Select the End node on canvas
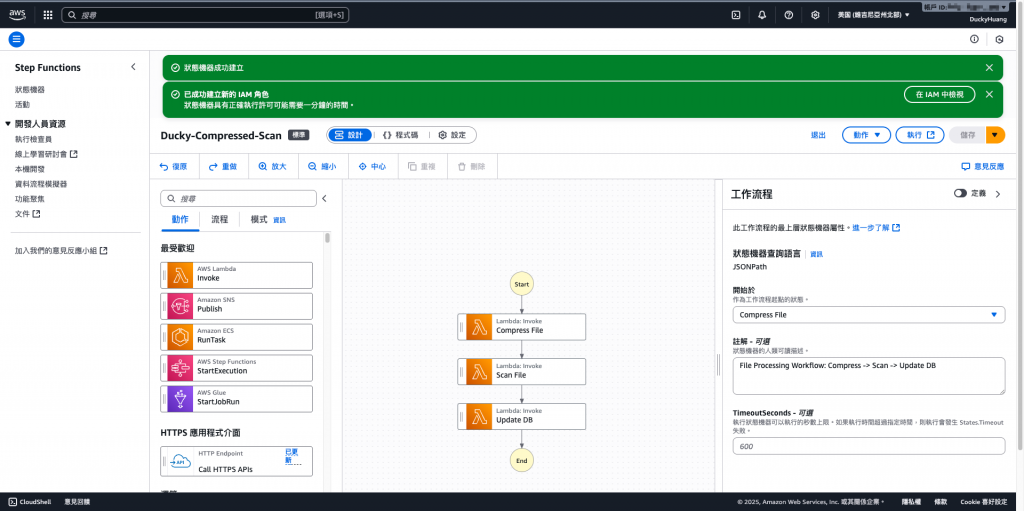The height and width of the screenshot is (511, 1024). coord(522,461)
